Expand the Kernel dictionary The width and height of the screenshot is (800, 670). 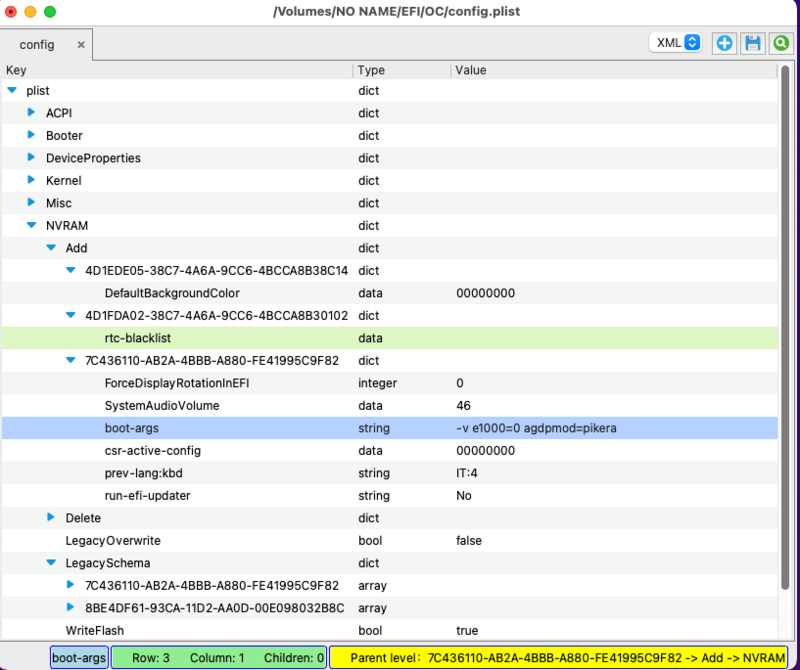[x=31, y=180]
